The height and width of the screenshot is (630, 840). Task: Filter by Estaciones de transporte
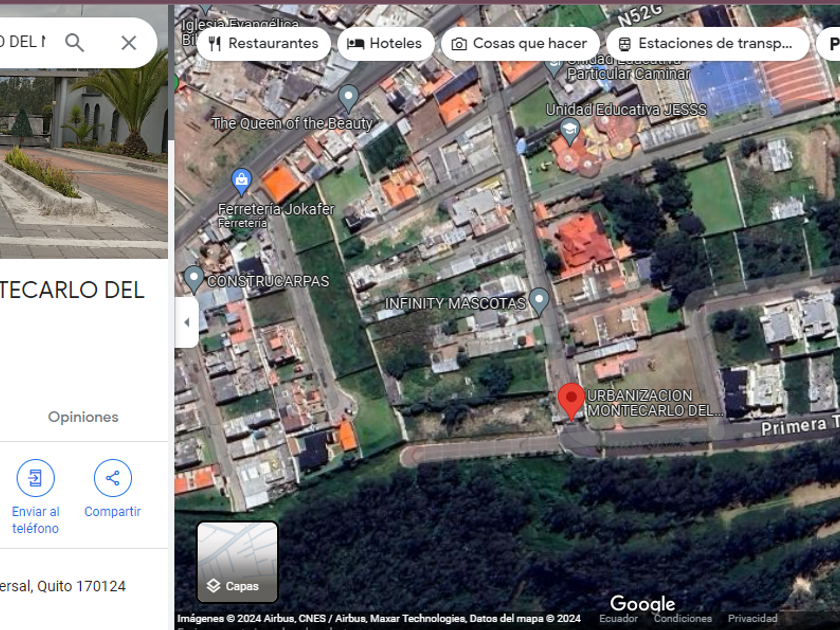pyautogui.click(x=707, y=43)
